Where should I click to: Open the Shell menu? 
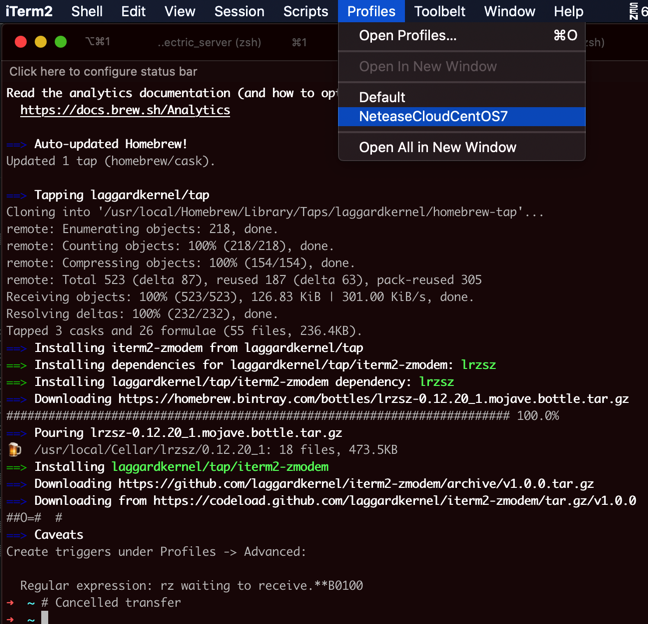(87, 11)
